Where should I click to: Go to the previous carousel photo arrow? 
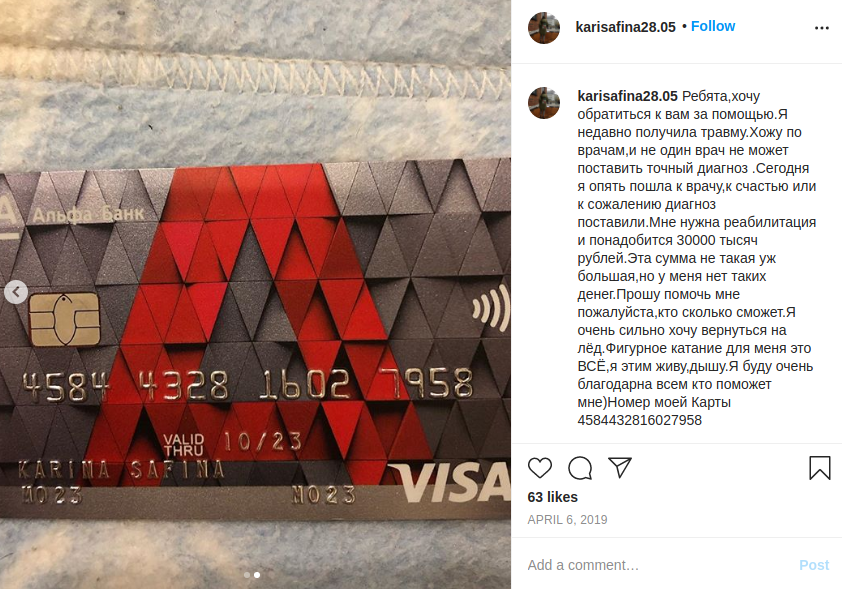pyautogui.click(x=16, y=292)
